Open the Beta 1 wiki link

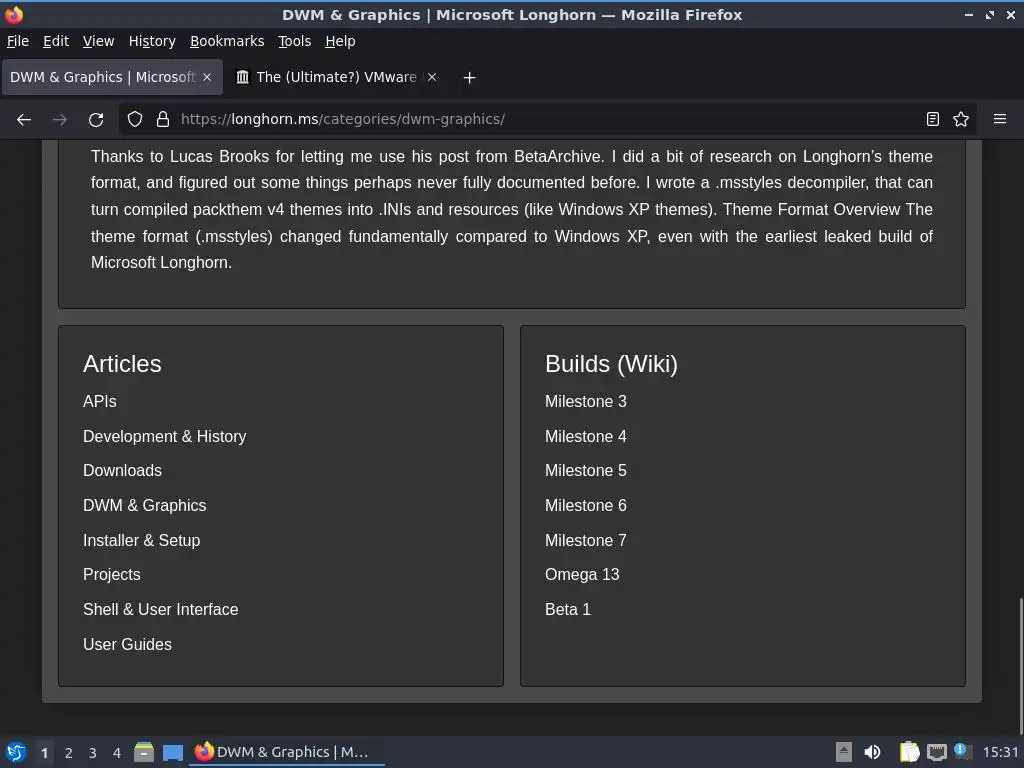tap(568, 609)
